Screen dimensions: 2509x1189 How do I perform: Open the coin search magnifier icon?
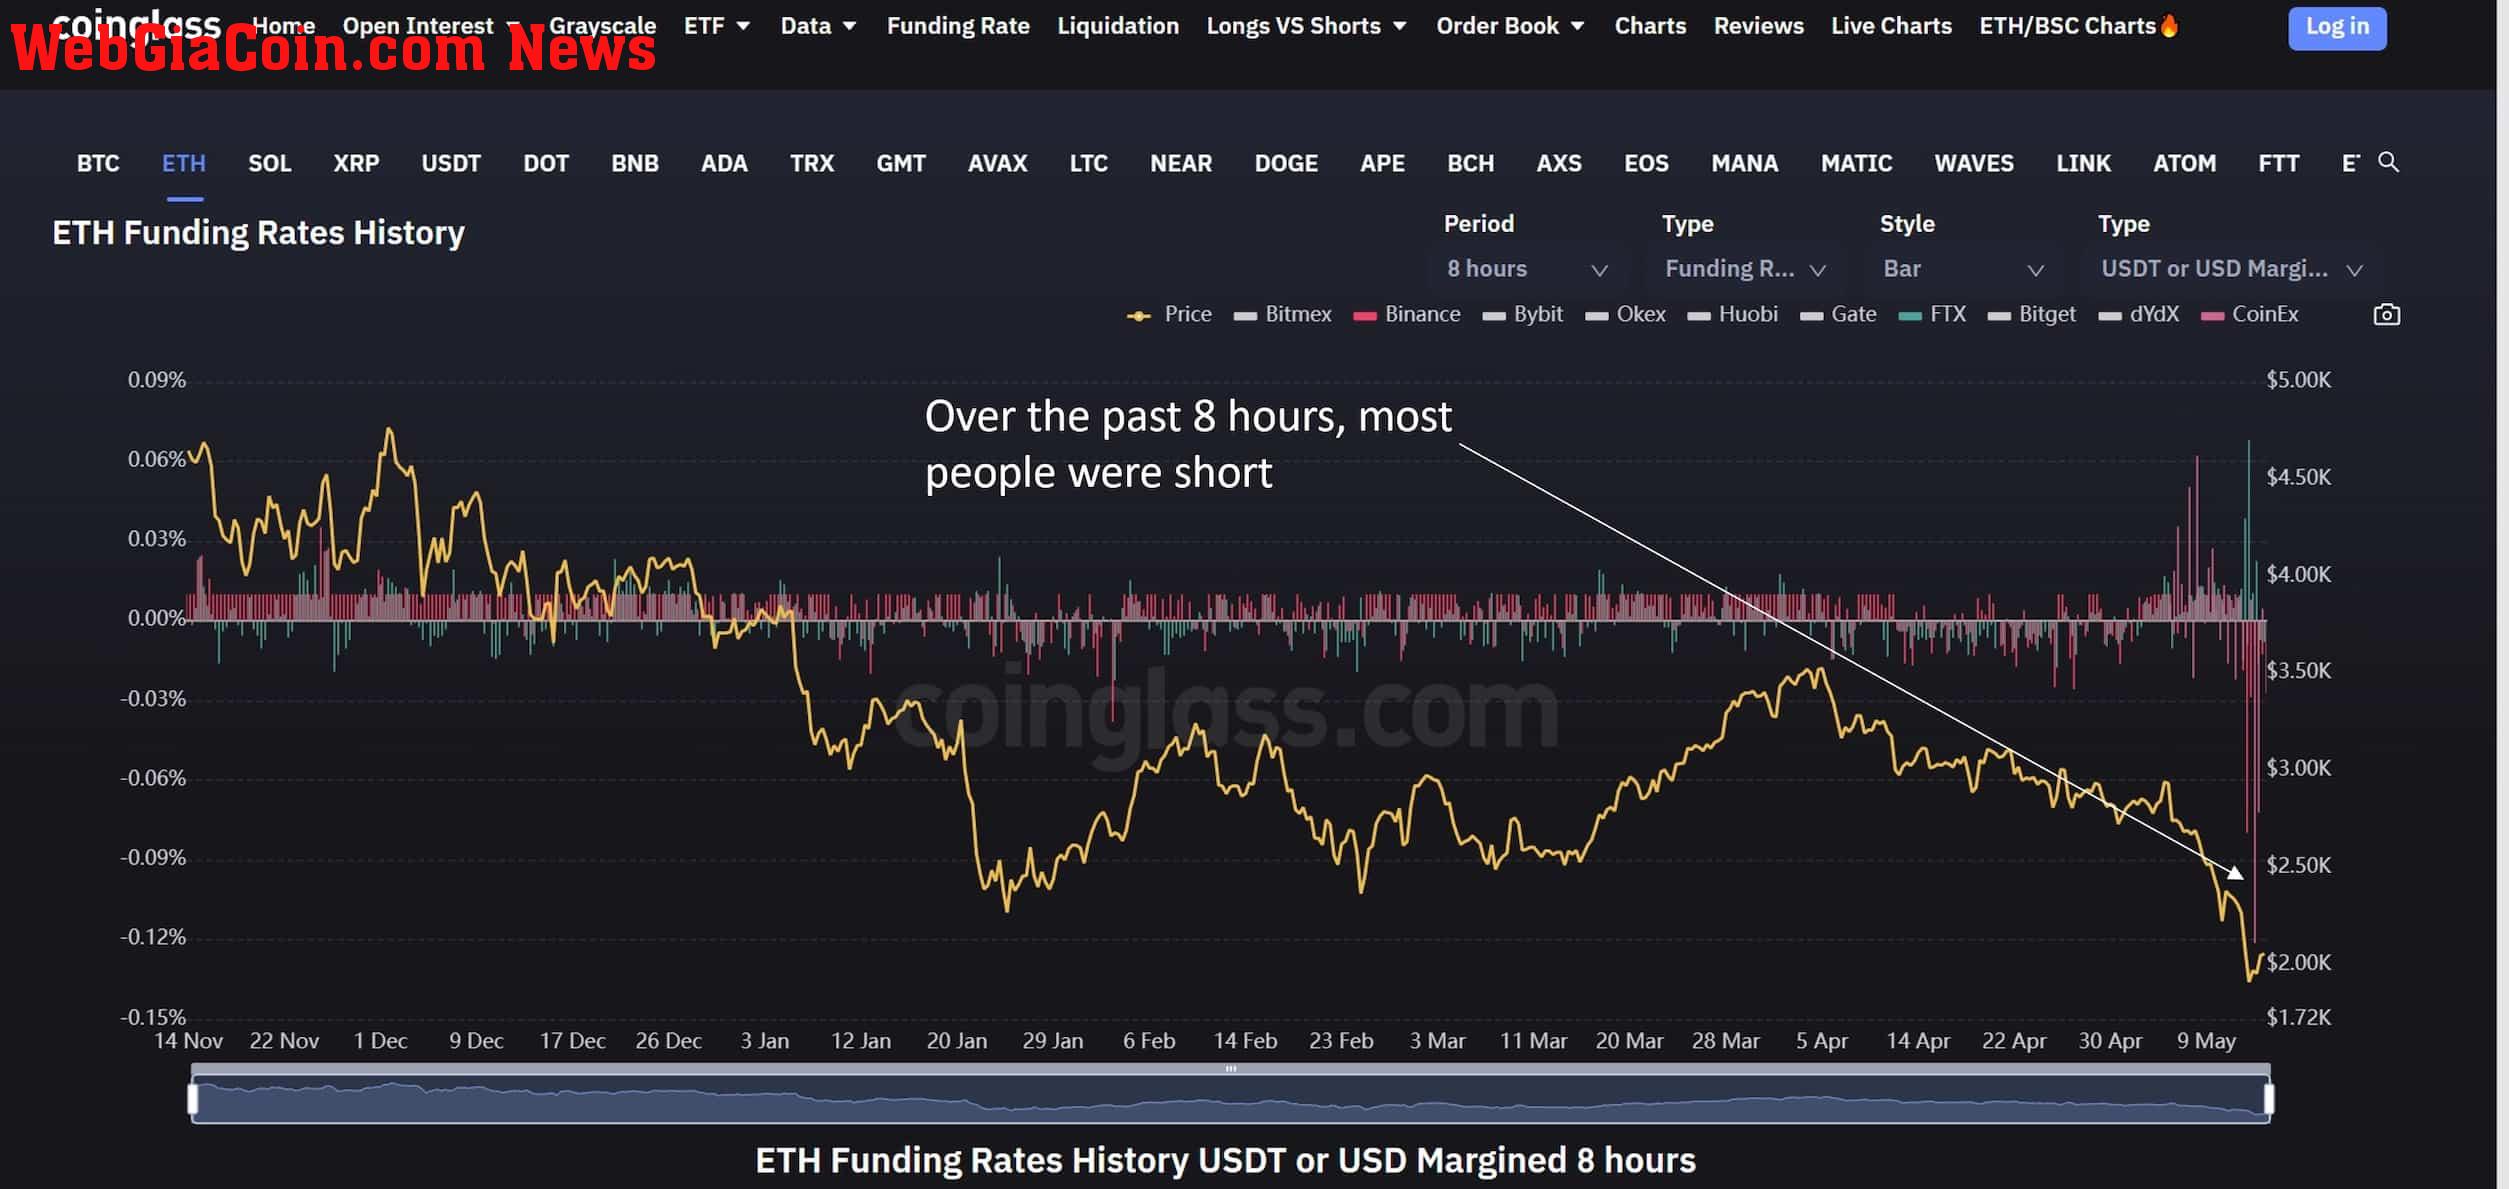tap(2388, 162)
